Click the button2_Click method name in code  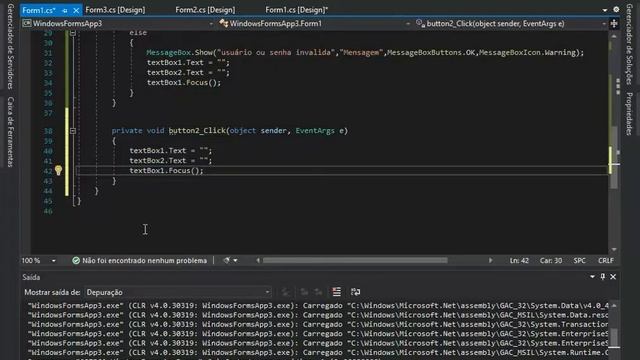[197, 131]
